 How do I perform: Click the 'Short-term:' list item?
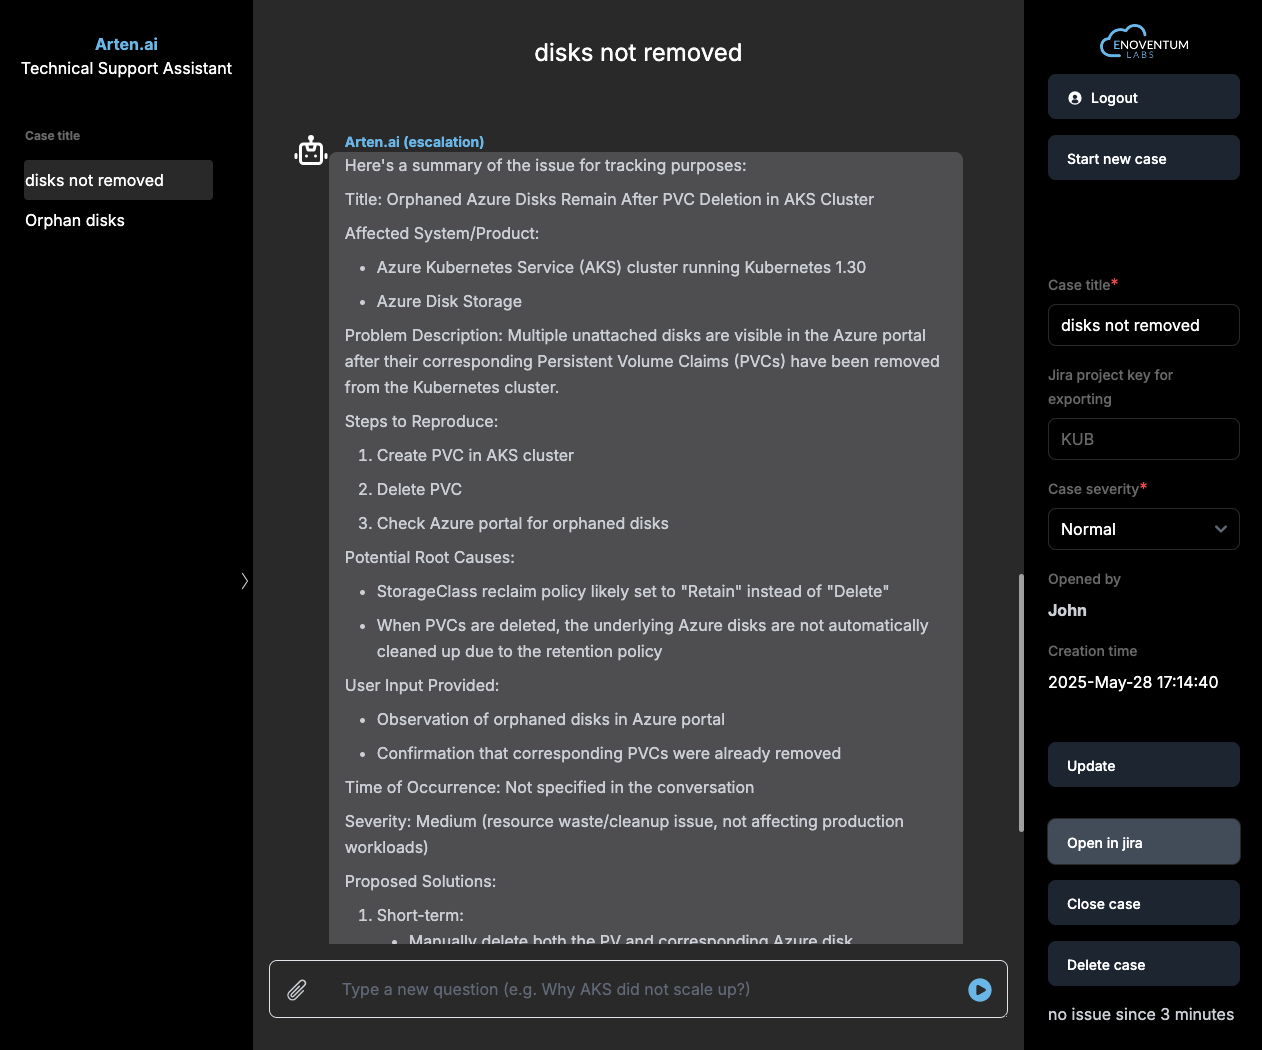coord(420,915)
